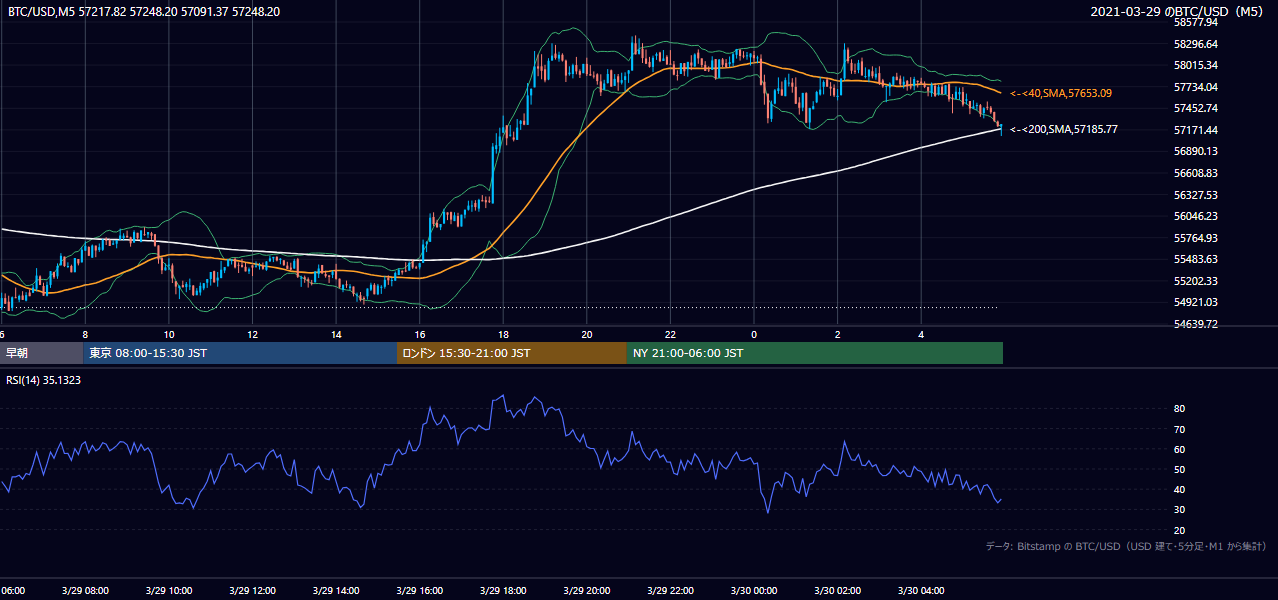The height and width of the screenshot is (600, 1278).
Task: Click hour tick 20 under price chart
Action: (587, 334)
